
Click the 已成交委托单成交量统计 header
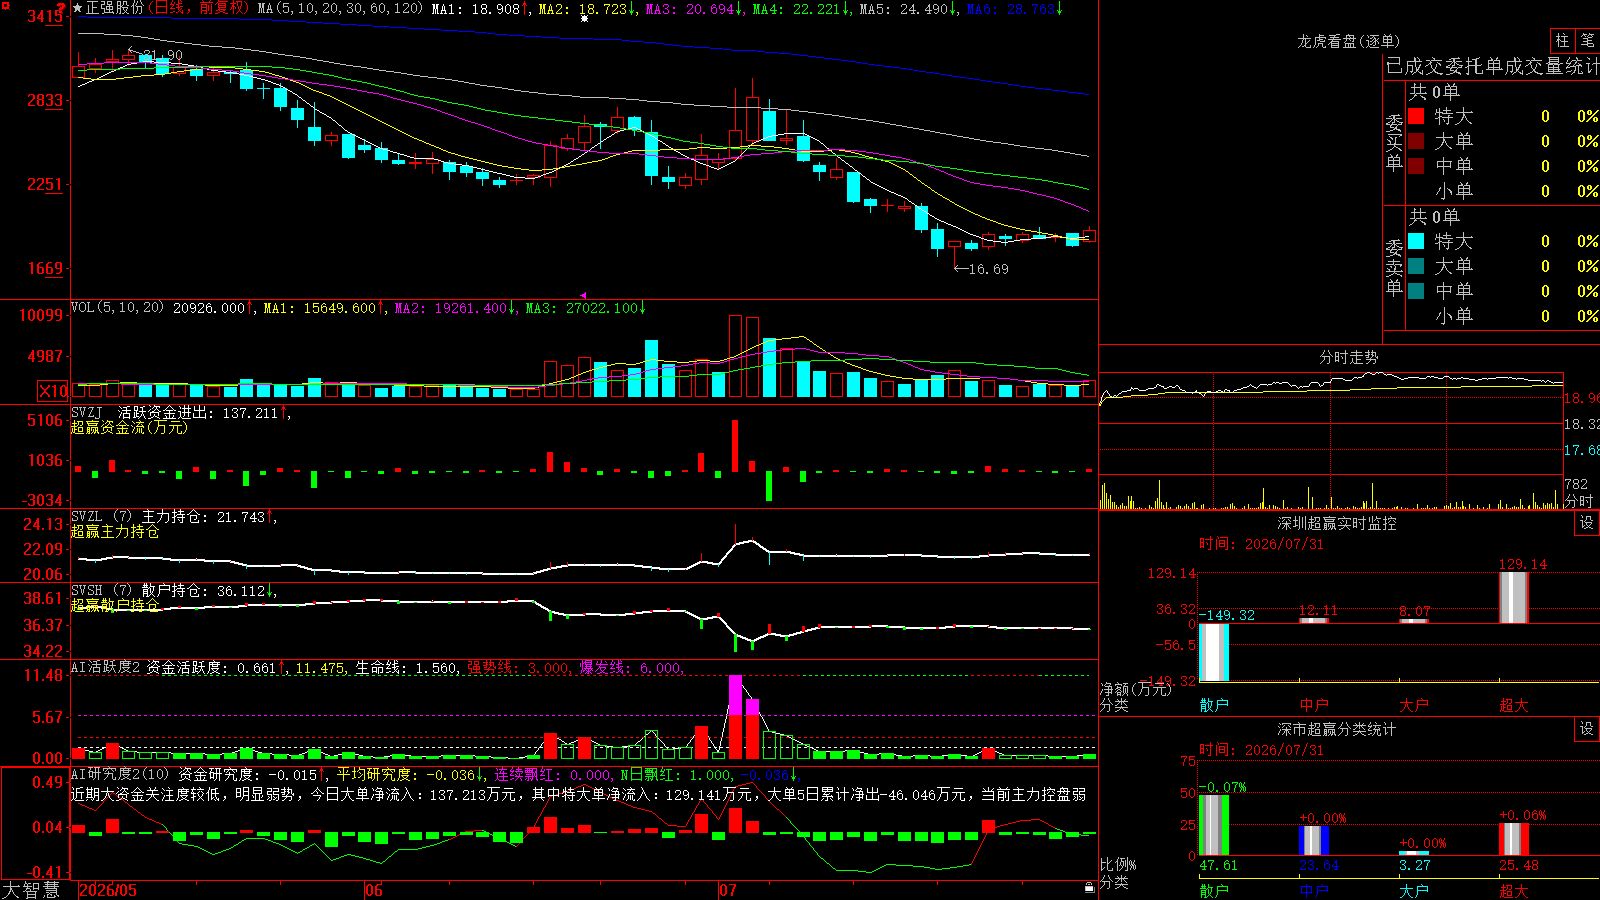pyautogui.click(x=1492, y=66)
